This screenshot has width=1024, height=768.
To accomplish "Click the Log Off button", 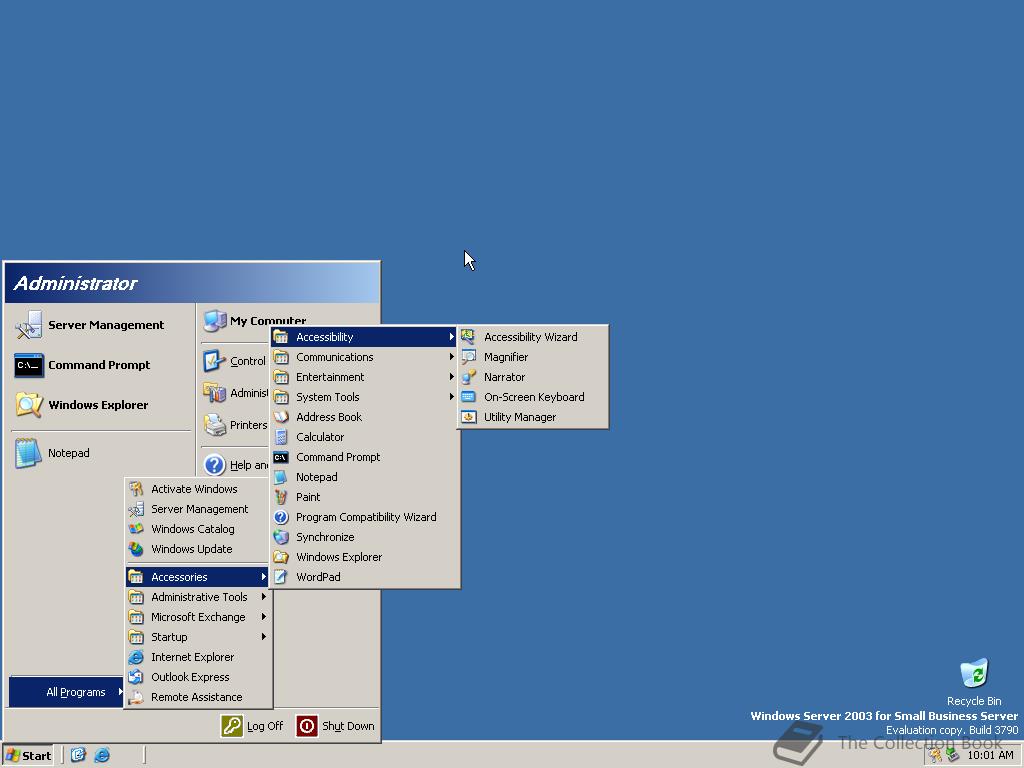I will click(253, 726).
